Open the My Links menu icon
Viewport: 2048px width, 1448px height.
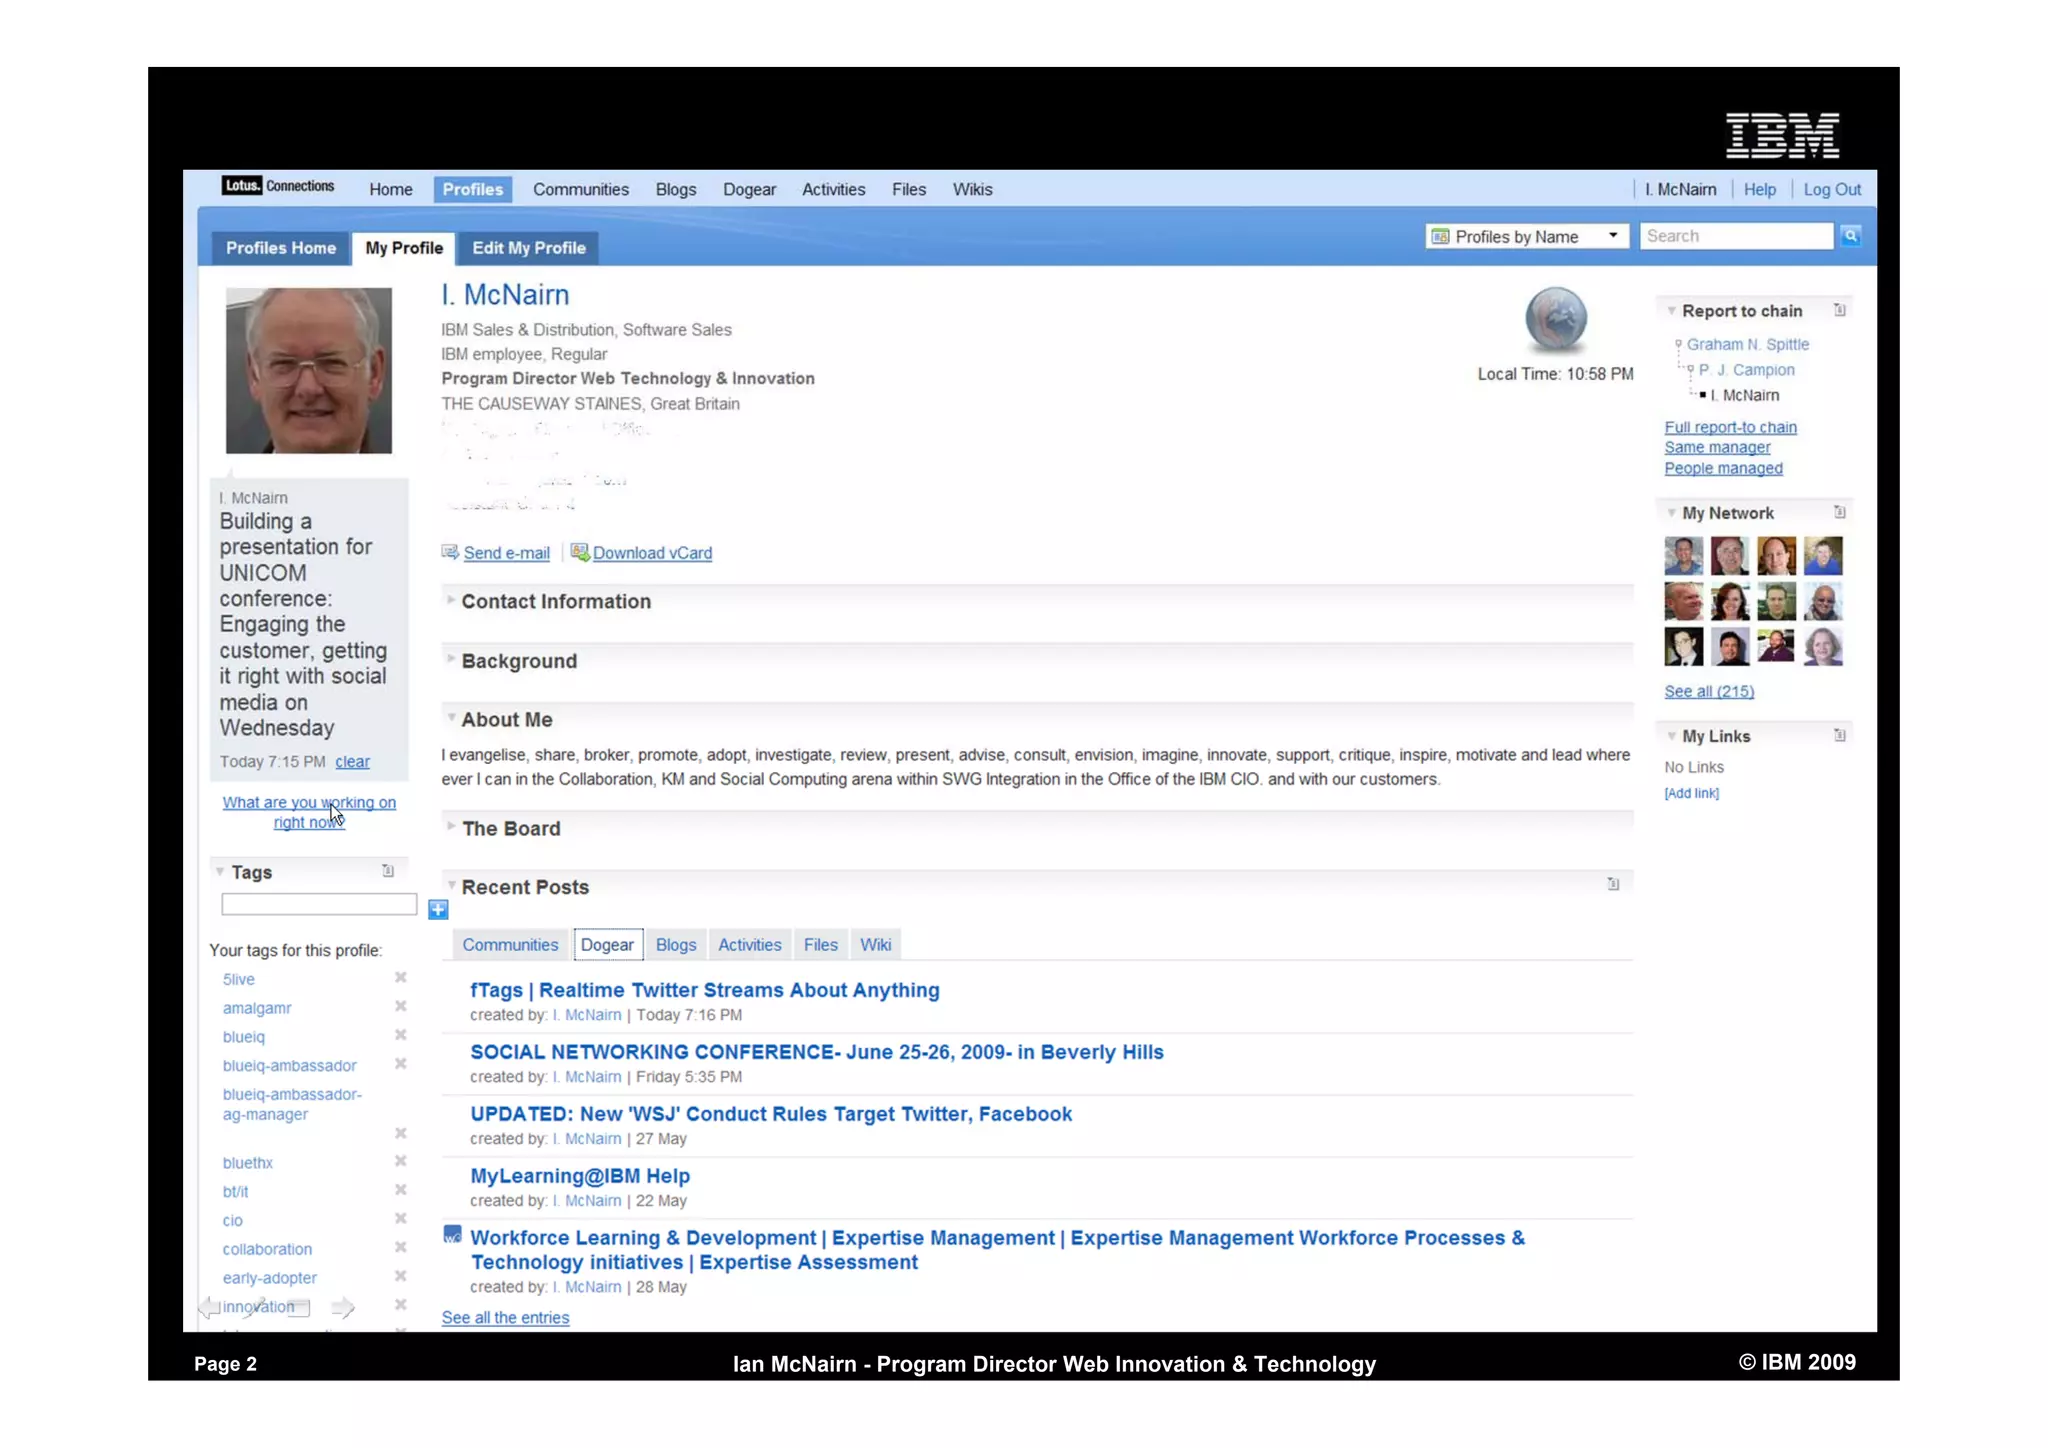1839,735
